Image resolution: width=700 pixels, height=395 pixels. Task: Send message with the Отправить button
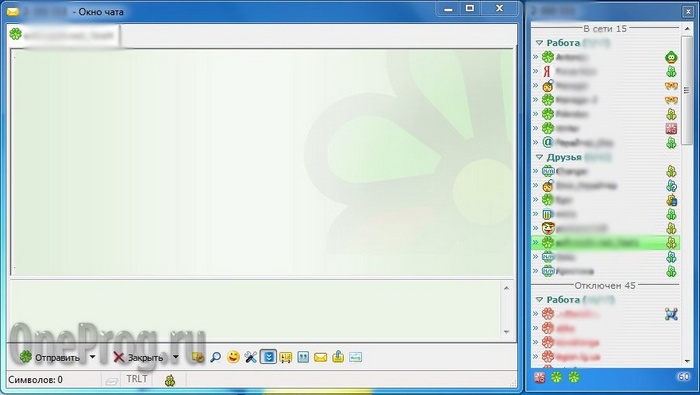click(x=49, y=357)
